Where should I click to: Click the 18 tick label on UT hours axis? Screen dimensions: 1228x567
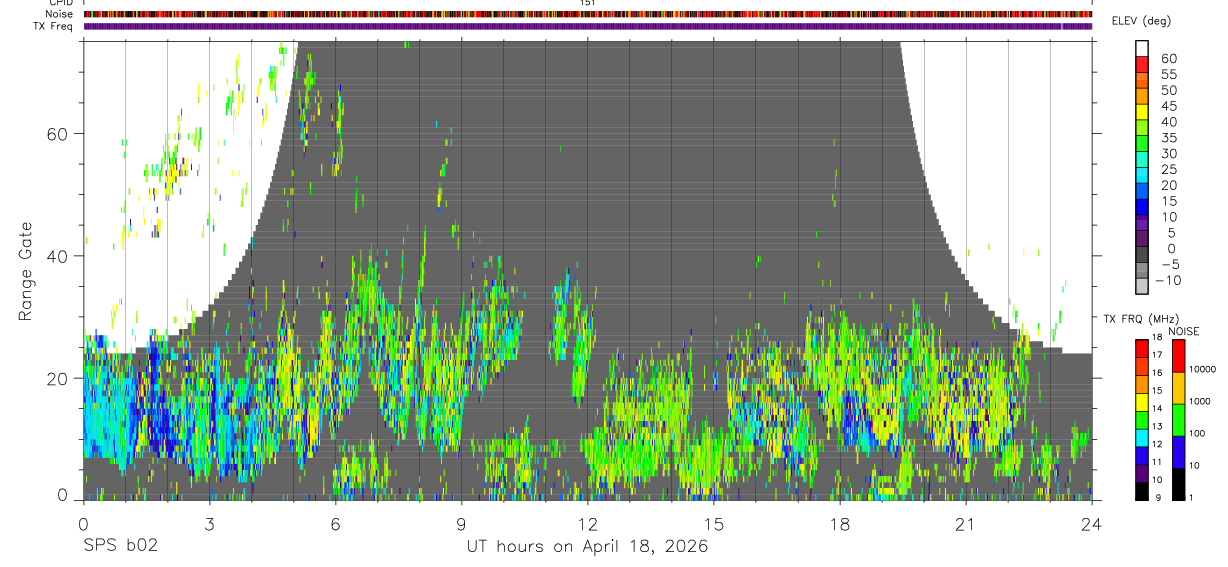[839, 523]
